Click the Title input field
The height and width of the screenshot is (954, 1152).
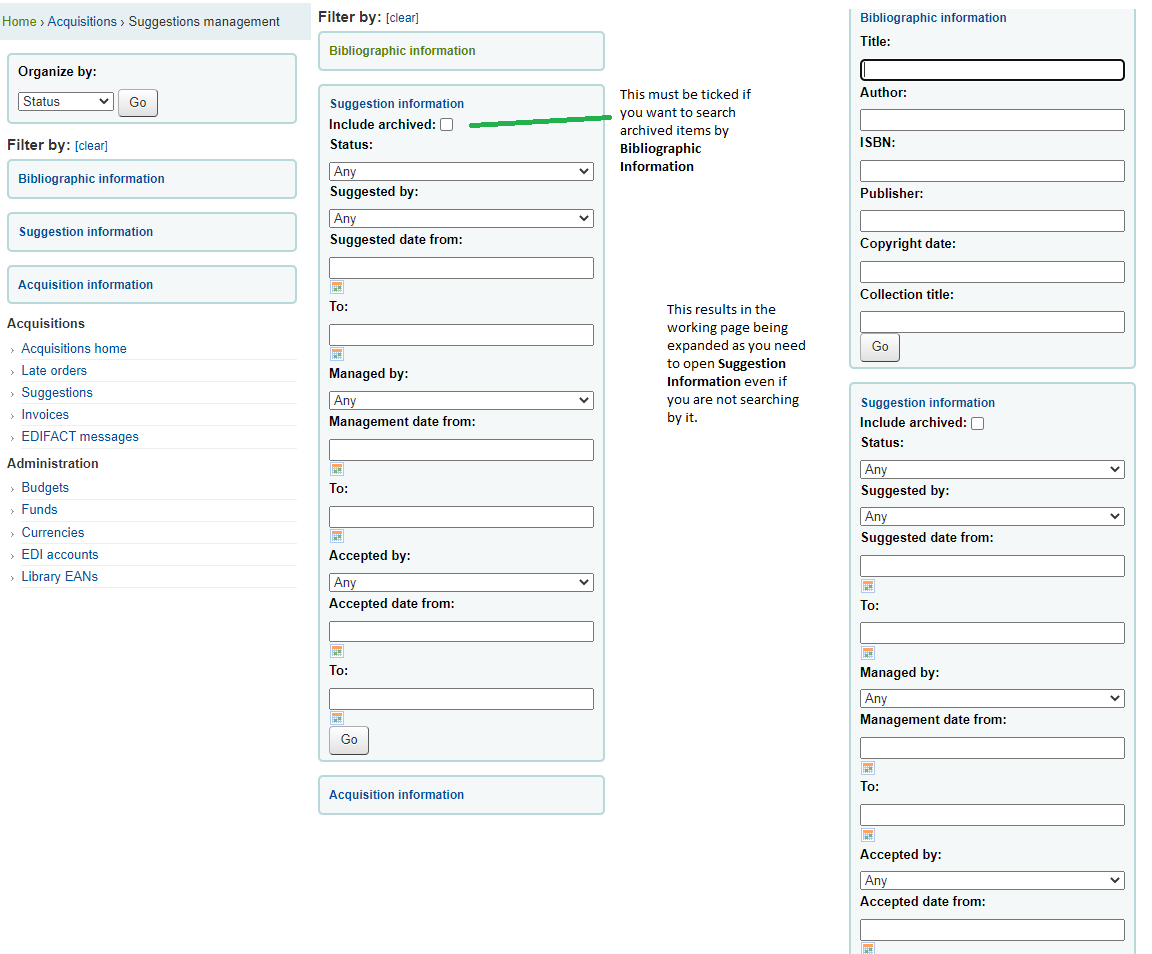(x=992, y=70)
